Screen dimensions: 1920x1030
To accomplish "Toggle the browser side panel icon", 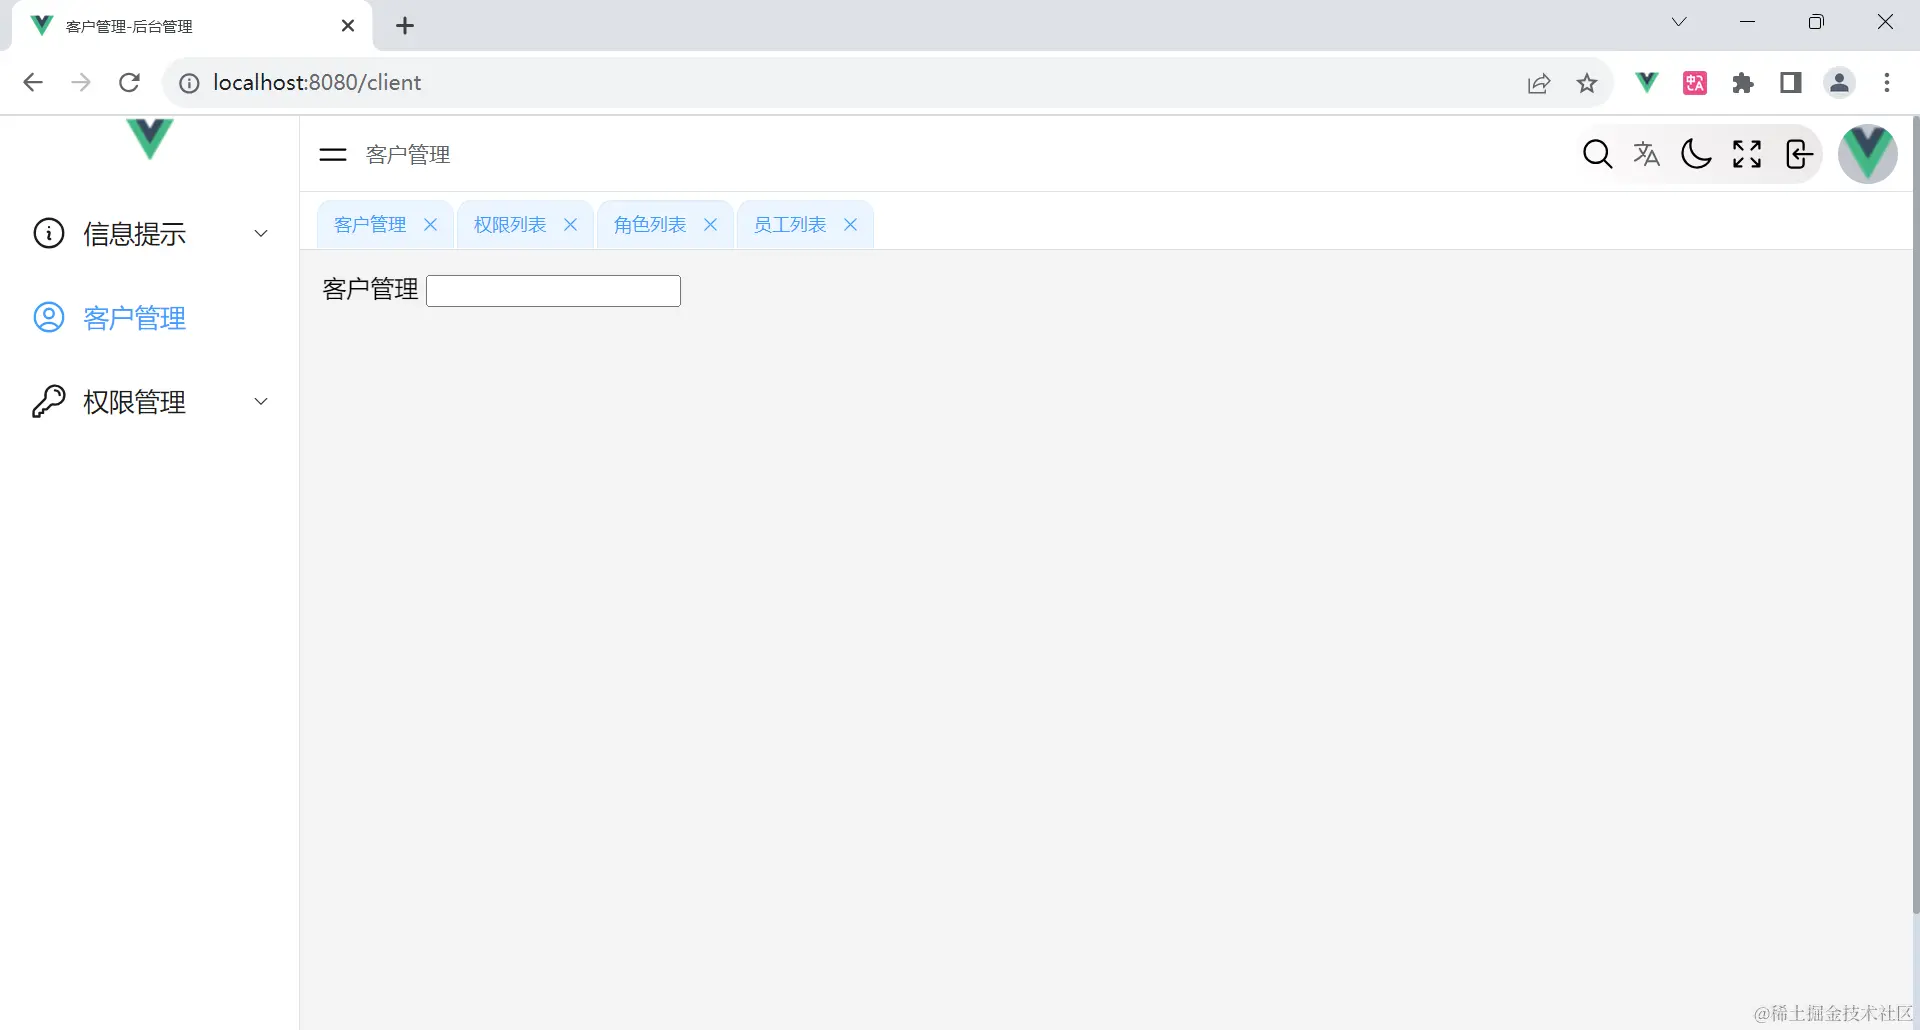I will coord(1791,83).
